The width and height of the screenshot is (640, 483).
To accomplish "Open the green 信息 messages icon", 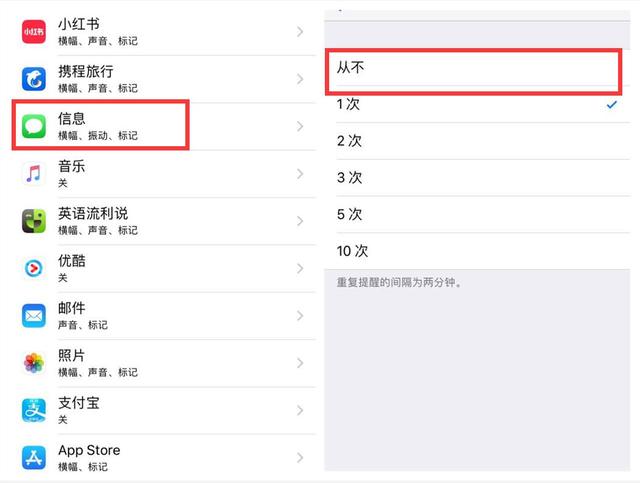I will [33, 126].
